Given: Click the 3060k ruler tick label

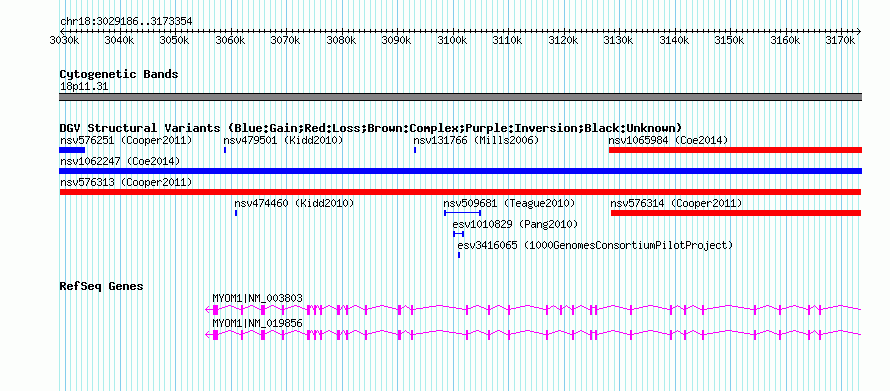Looking at the screenshot, I should tap(231, 41).
